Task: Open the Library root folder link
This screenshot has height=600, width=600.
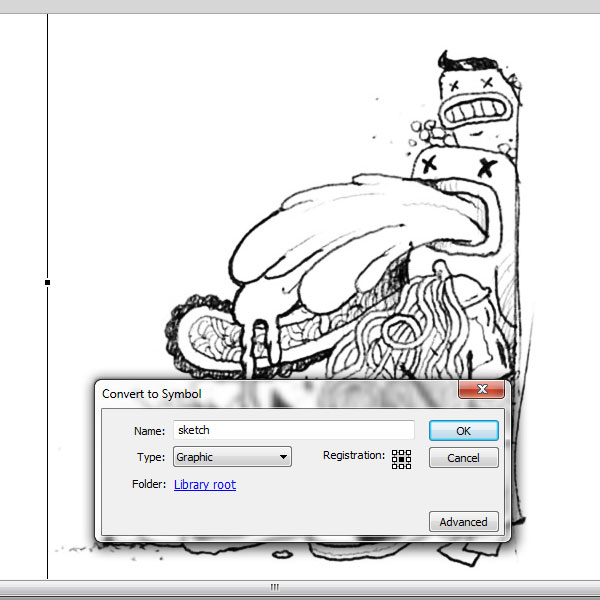Action: coord(205,484)
